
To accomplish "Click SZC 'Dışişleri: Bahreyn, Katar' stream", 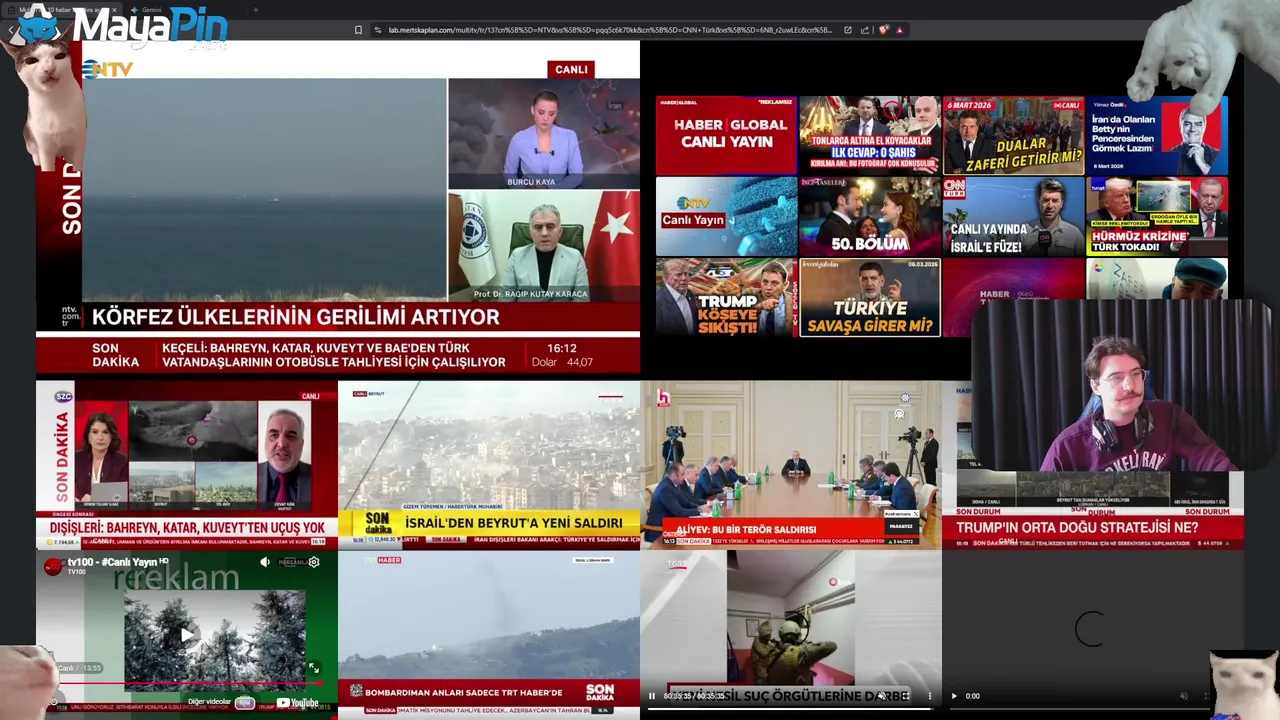I will click(187, 465).
